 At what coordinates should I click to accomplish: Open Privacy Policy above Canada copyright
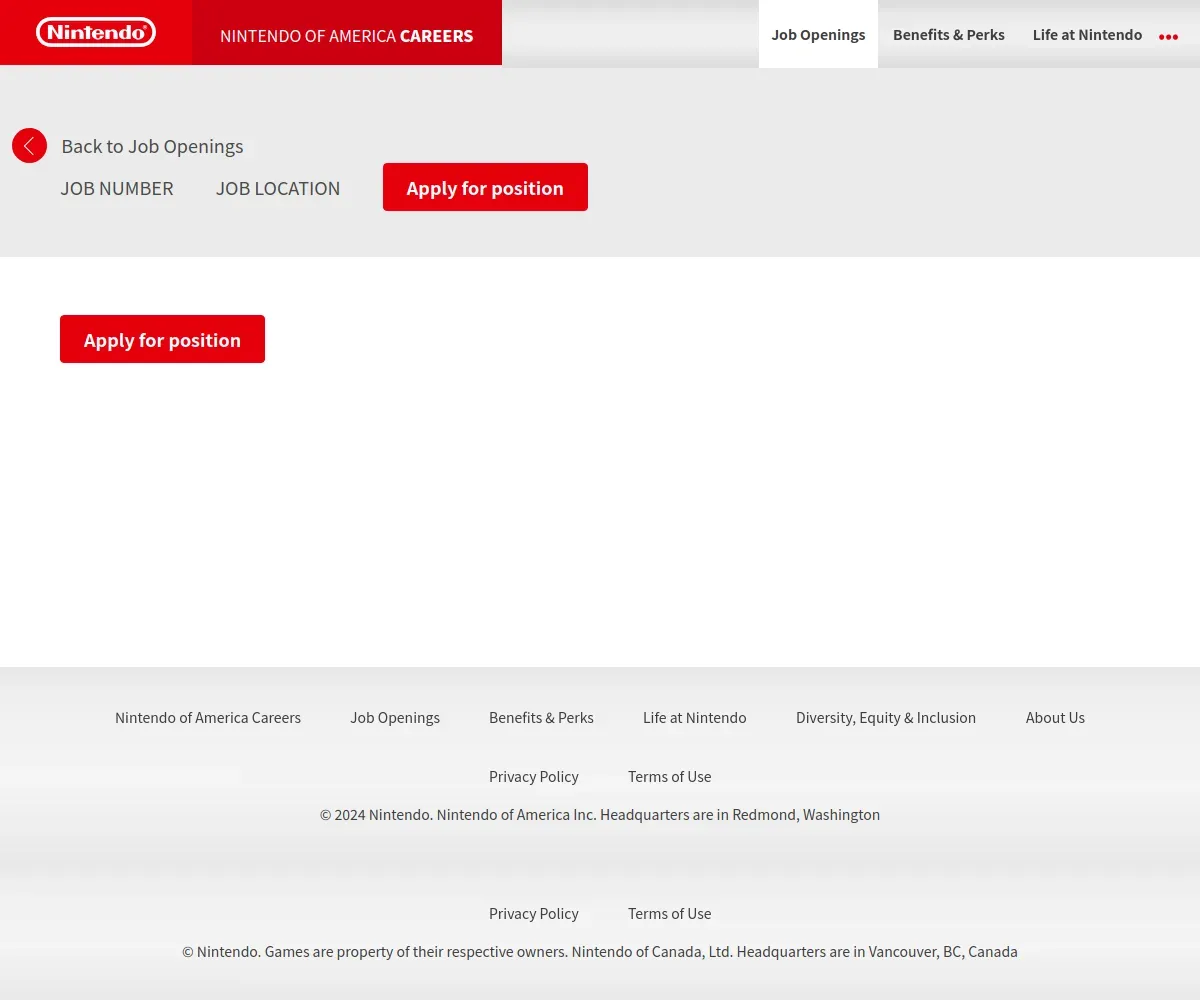(534, 913)
